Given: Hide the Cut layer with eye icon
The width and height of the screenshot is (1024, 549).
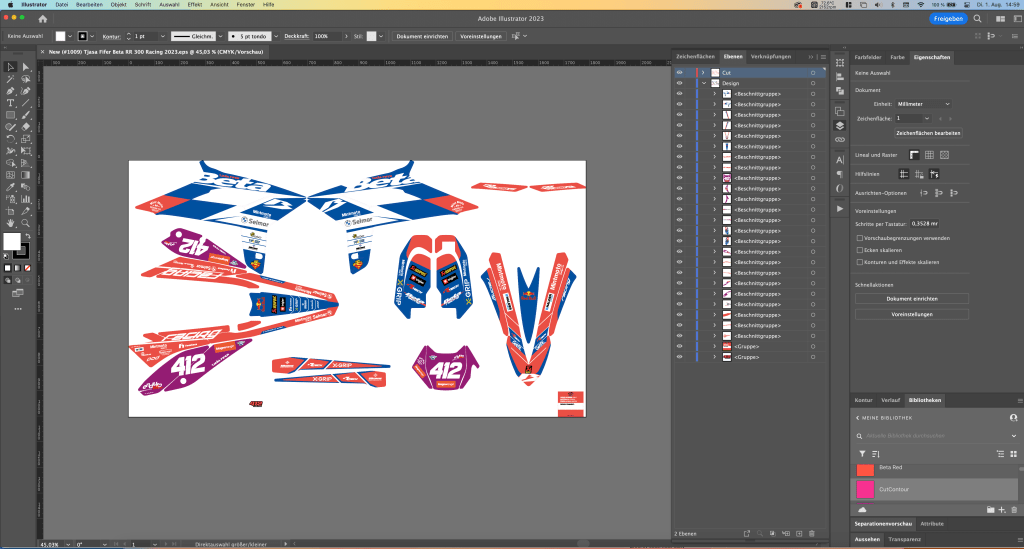Looking at the screenshot, I should [679, 73].
